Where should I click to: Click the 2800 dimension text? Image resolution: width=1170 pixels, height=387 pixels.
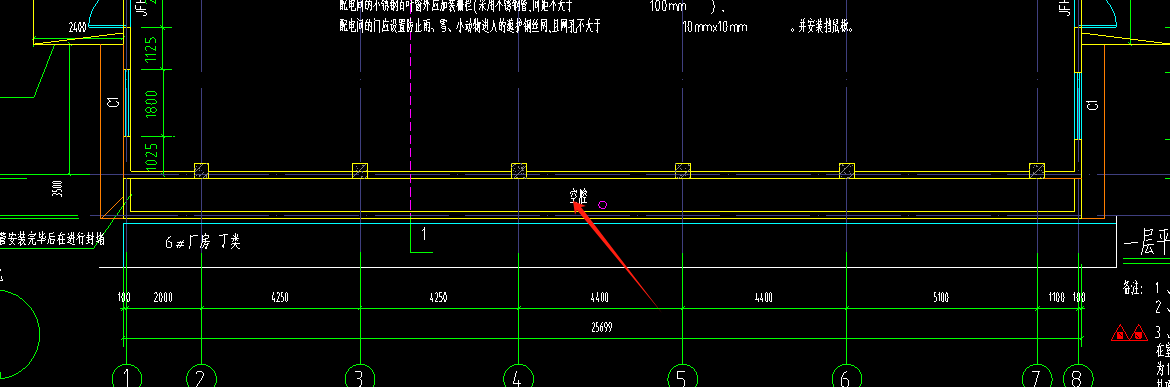pos(163,297)
